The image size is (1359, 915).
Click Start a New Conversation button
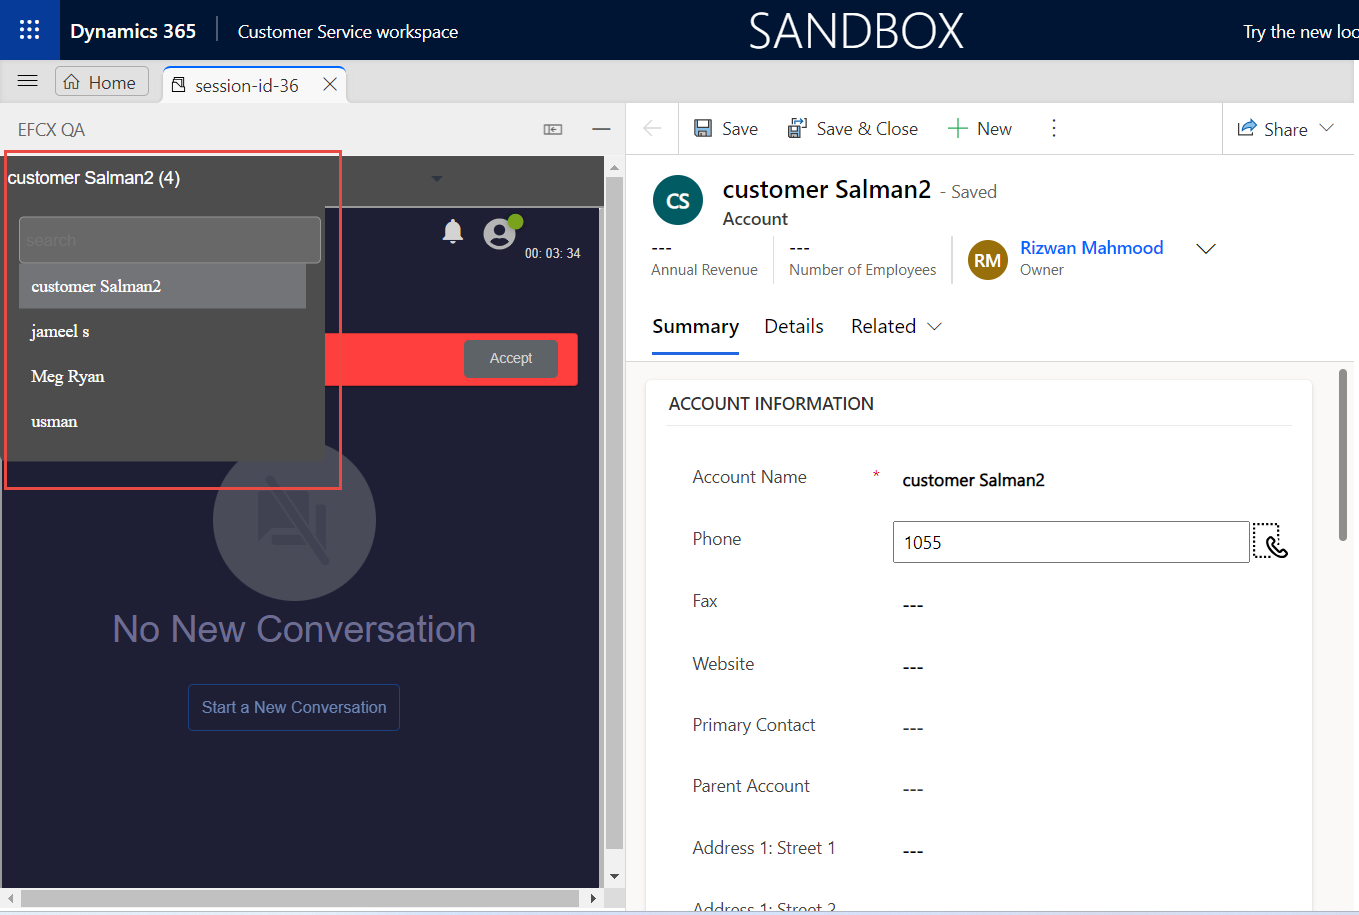point(294,707)
